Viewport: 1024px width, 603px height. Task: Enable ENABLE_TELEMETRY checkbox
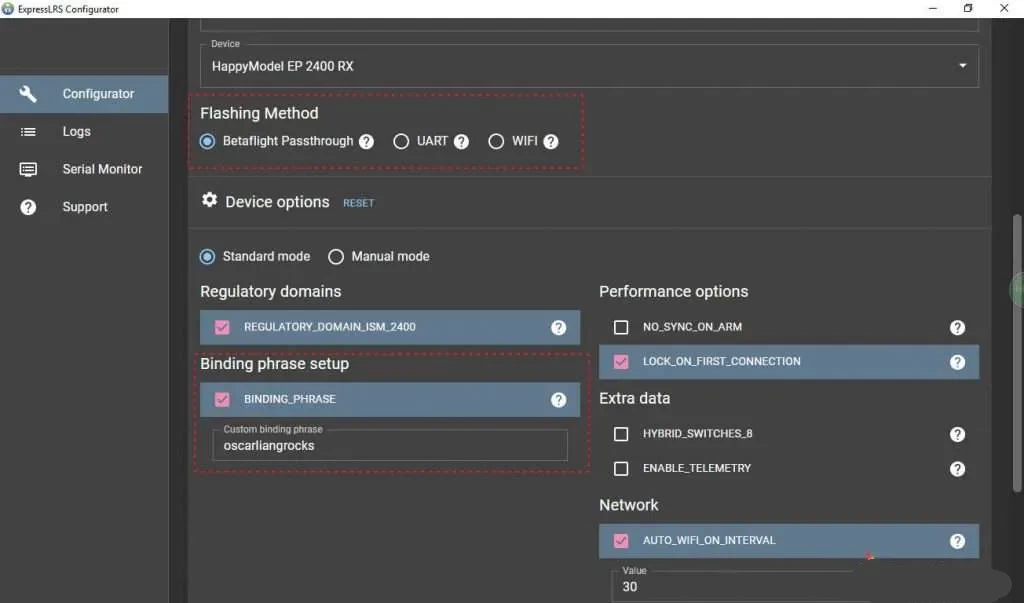click(621, 468)
